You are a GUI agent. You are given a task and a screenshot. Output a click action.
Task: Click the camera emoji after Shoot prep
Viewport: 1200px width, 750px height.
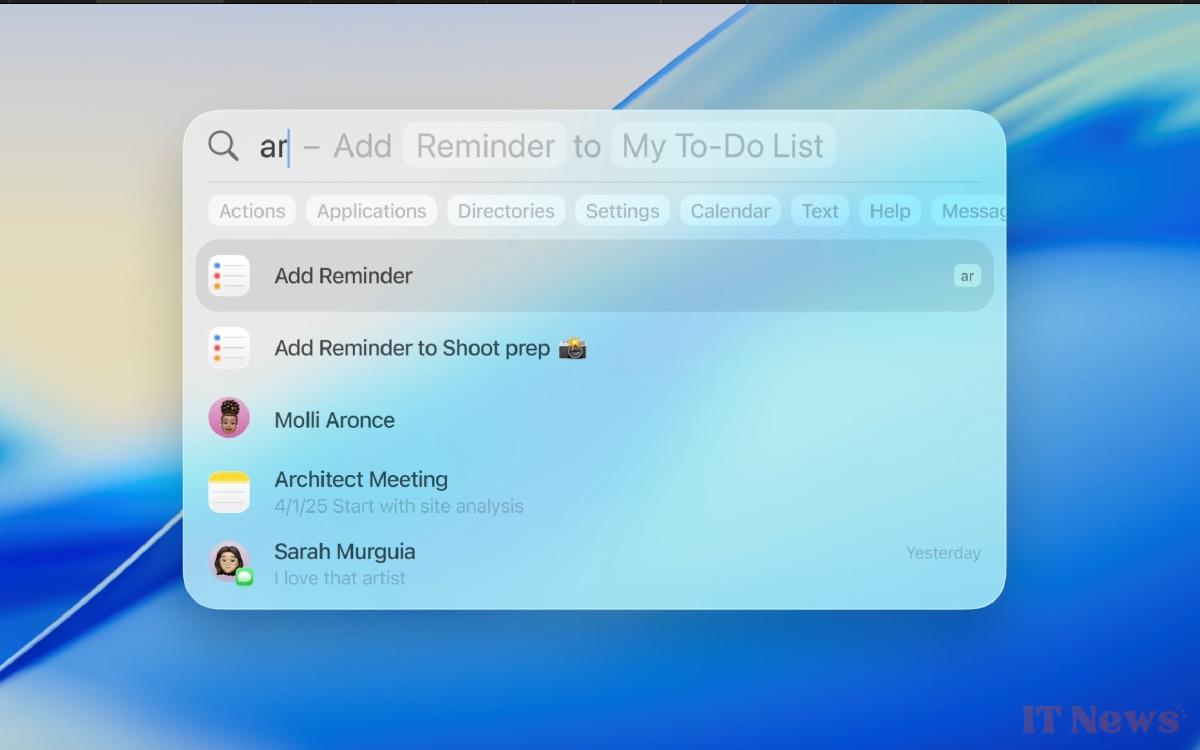coord(572,348)
